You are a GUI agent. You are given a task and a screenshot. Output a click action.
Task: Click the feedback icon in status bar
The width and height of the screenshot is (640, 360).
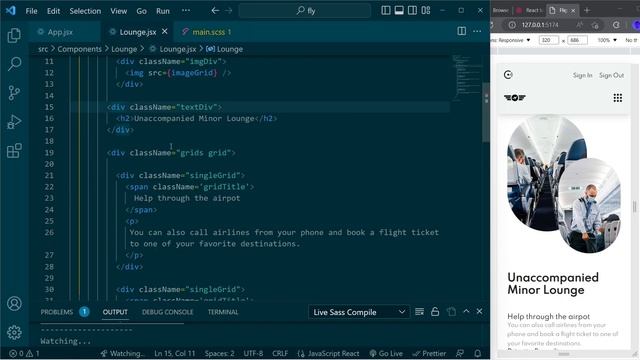click(x=460, y=353)
